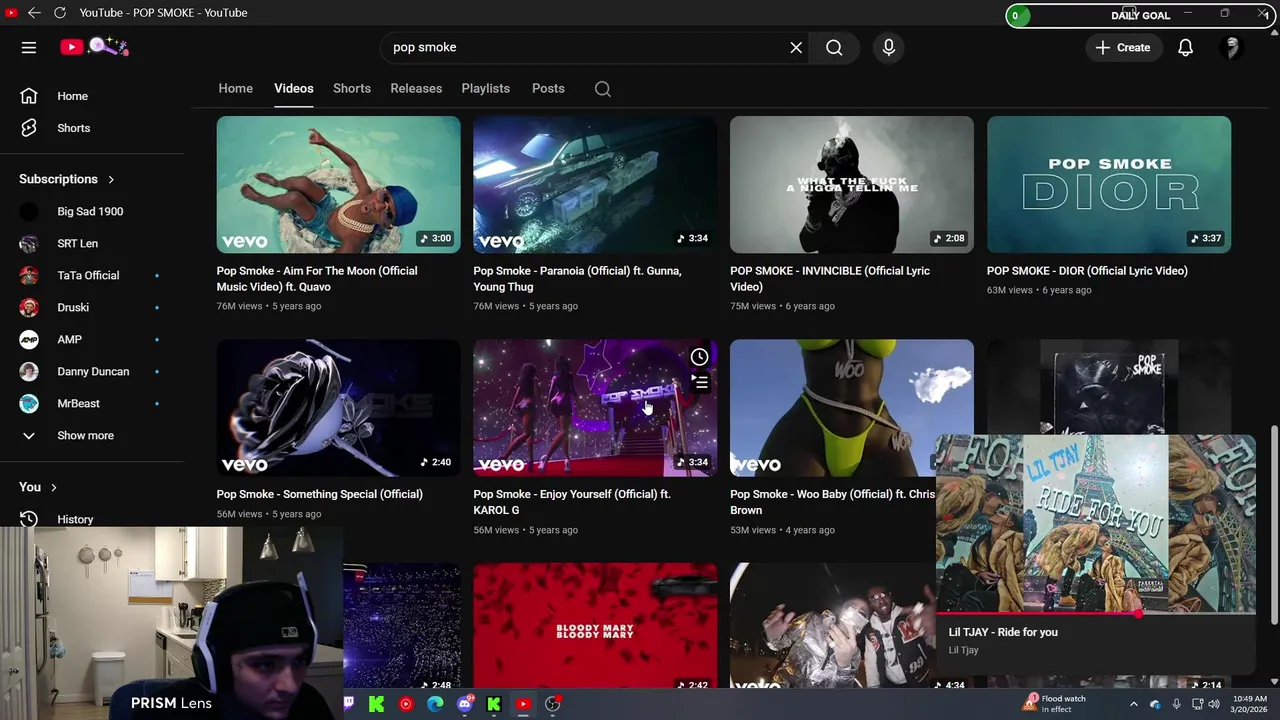Reload the page with refresh icon
This screenshot has height=720, width=1280.
tap(59, 13)
